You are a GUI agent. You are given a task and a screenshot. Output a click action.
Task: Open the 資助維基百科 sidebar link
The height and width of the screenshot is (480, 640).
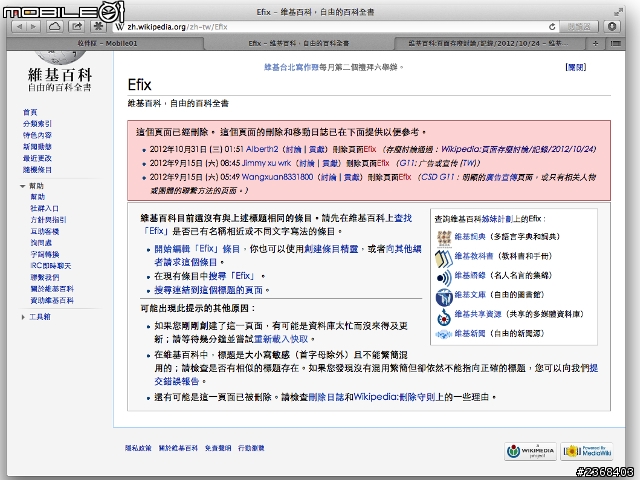52,300
